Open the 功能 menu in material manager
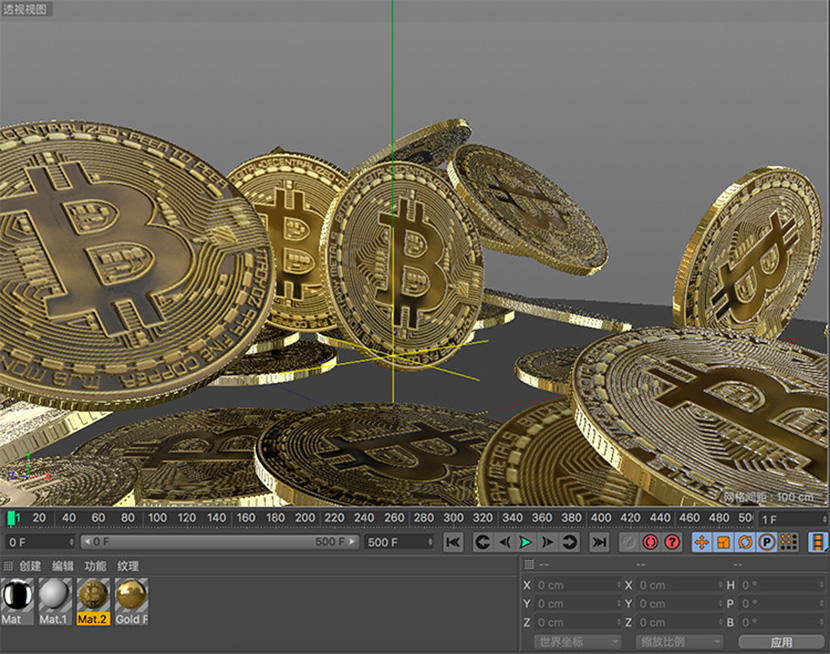Screen dimensions: 830x654 coord(95,566)
